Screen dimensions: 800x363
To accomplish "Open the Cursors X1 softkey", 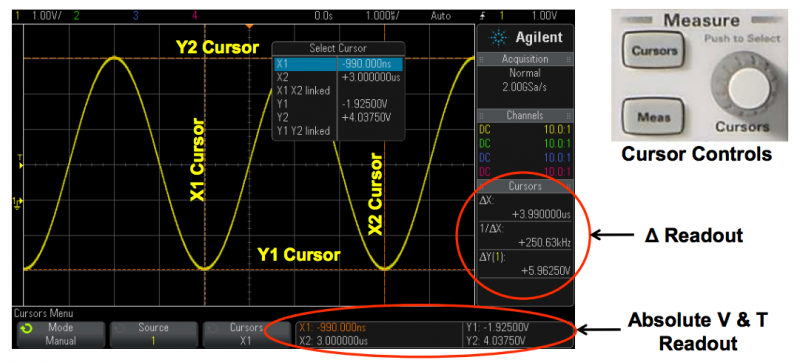I will click(246, 334).
